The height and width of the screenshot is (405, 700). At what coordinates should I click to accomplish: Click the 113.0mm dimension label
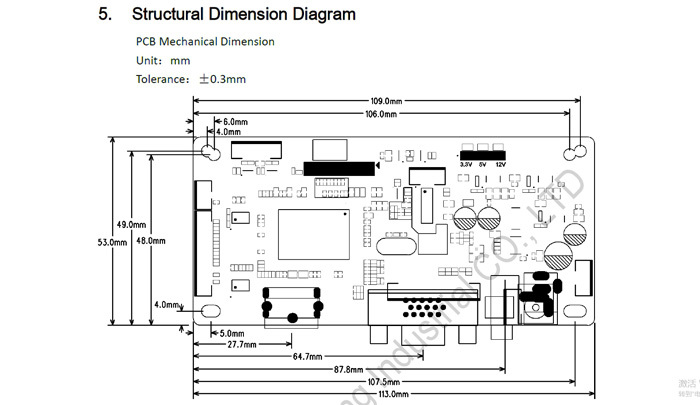[393, 394]
